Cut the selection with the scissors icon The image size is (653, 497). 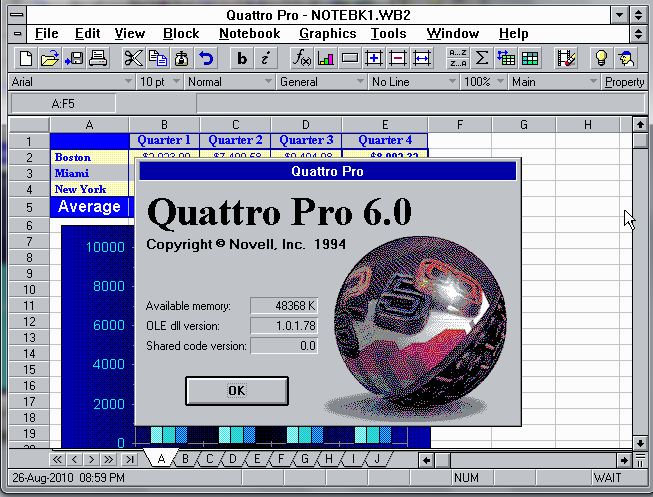point(133,58)
